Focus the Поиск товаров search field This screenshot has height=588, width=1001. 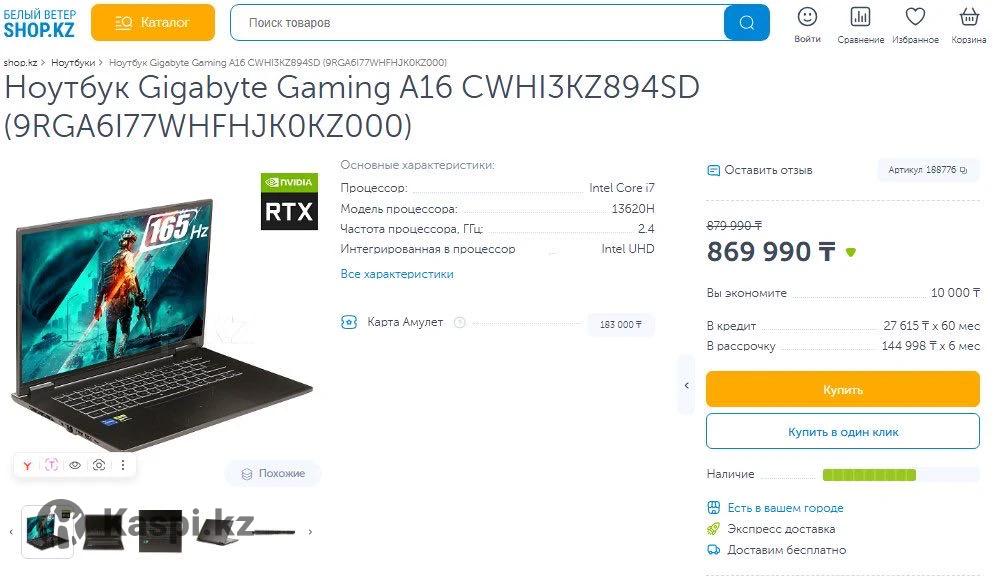point(477,23)
